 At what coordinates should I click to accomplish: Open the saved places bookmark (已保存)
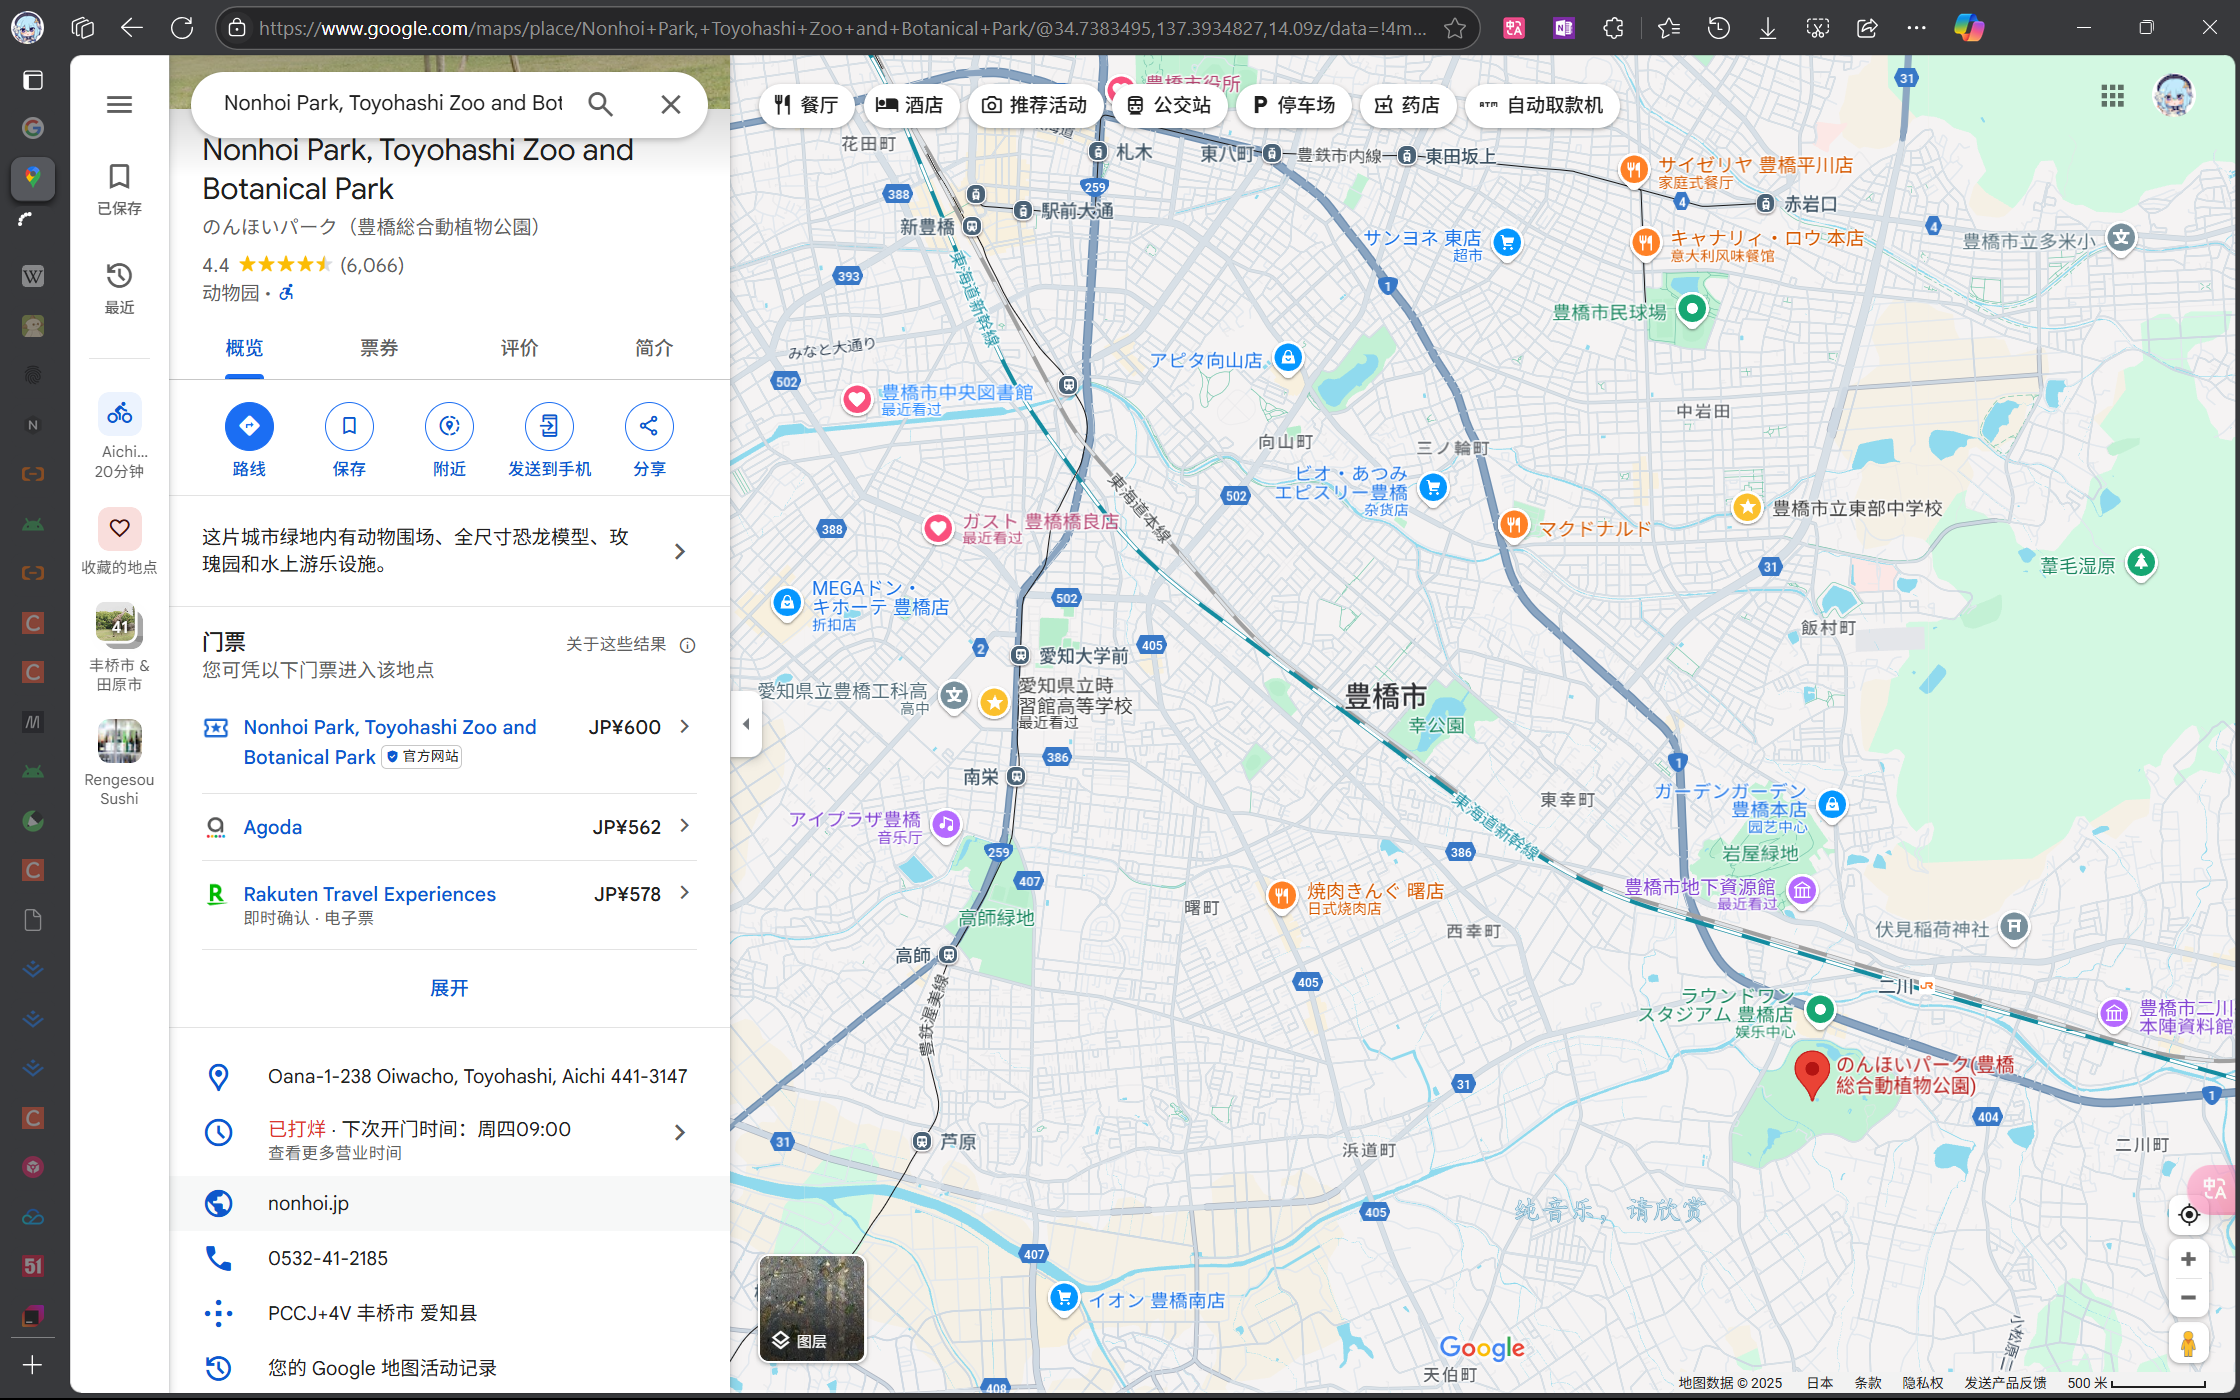click(x=119, y=189)
